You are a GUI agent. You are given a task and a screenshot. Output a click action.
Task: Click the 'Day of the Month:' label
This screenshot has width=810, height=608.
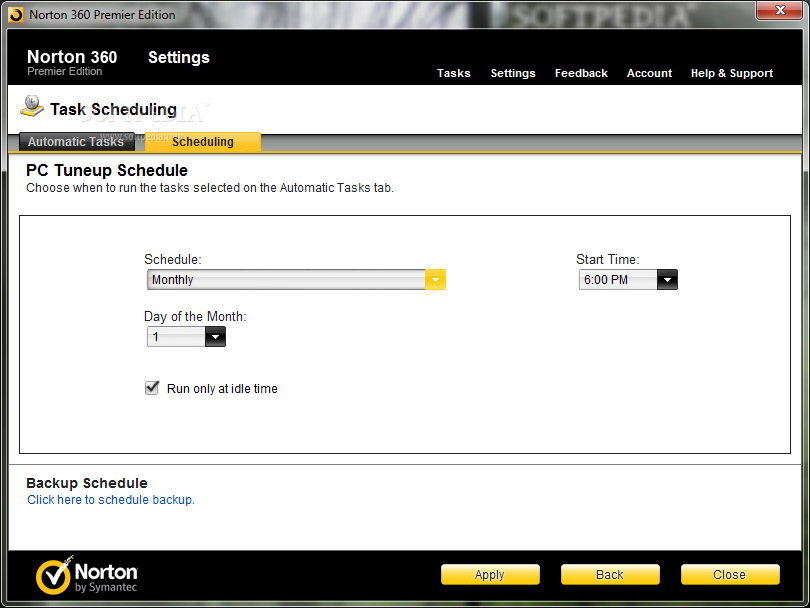(x=195, y=316)
